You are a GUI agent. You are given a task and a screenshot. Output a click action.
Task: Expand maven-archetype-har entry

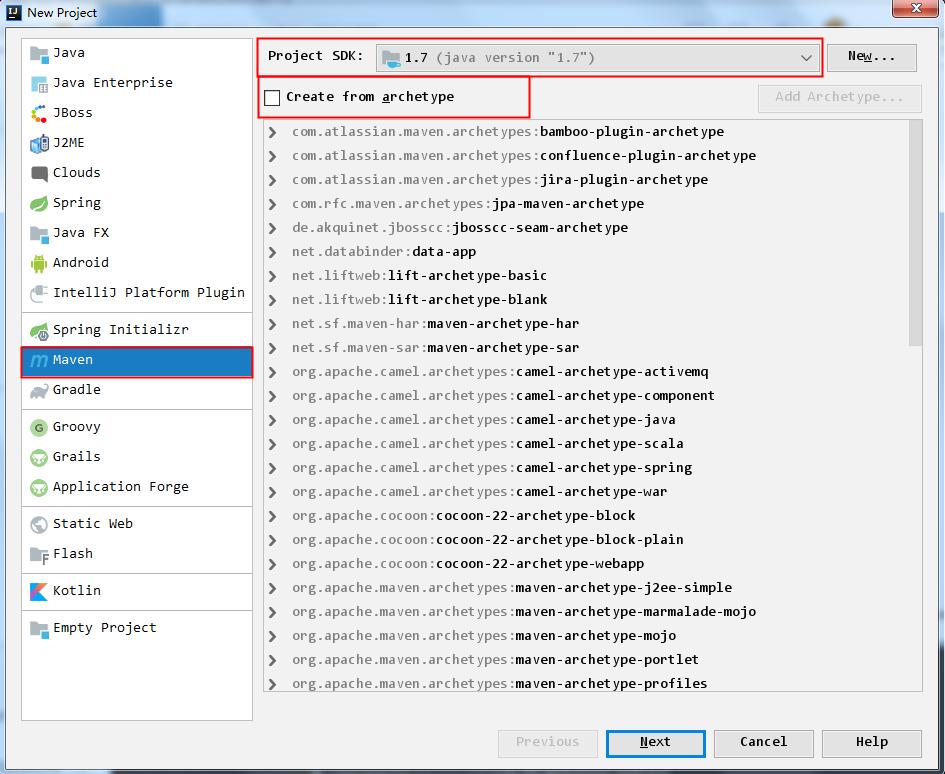click(272, 324)
